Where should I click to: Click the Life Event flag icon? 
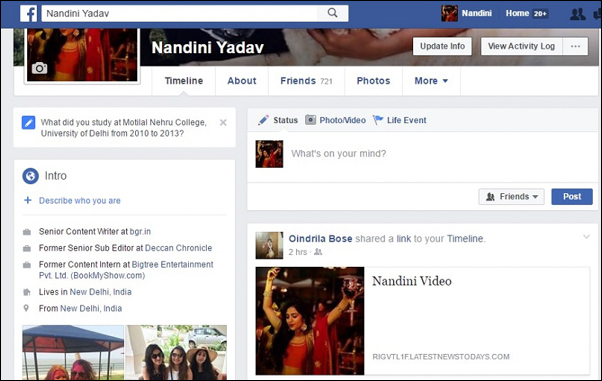point(378,120)
